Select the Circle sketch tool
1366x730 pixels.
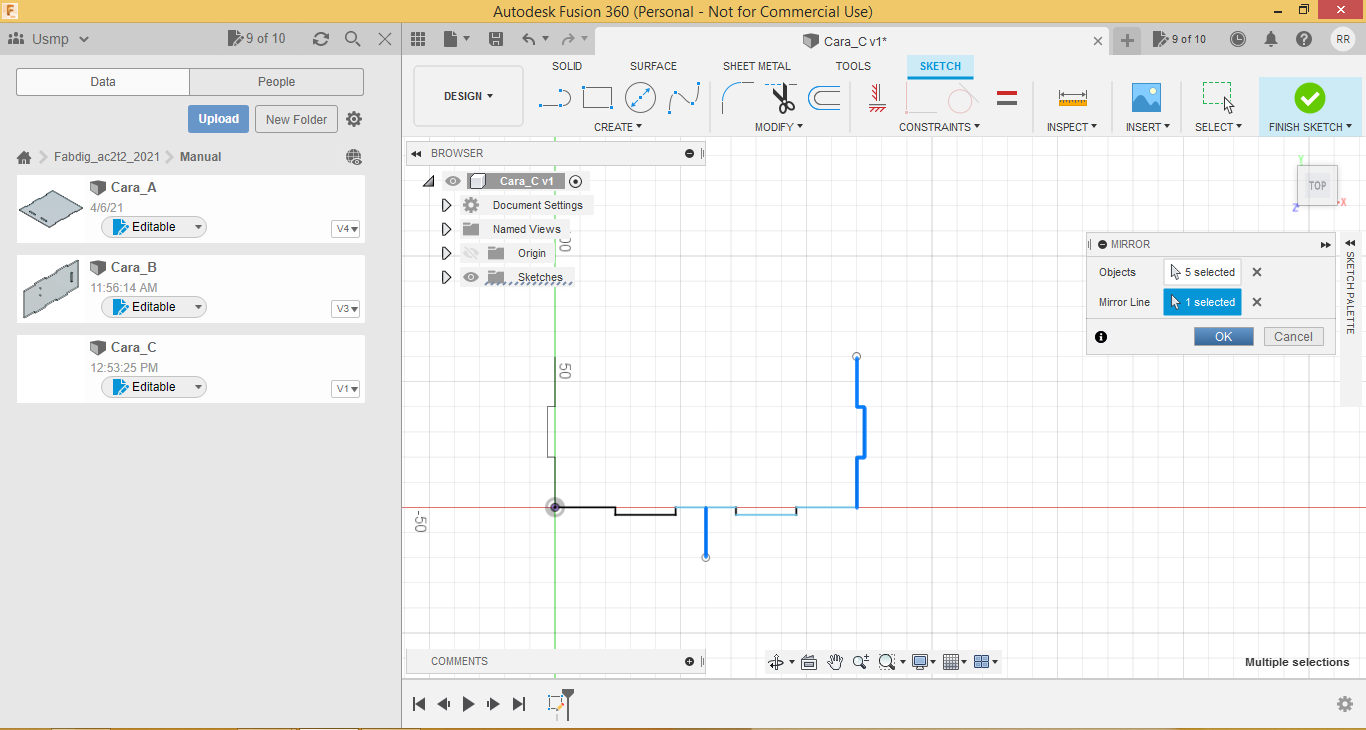(x=640, y=97)
